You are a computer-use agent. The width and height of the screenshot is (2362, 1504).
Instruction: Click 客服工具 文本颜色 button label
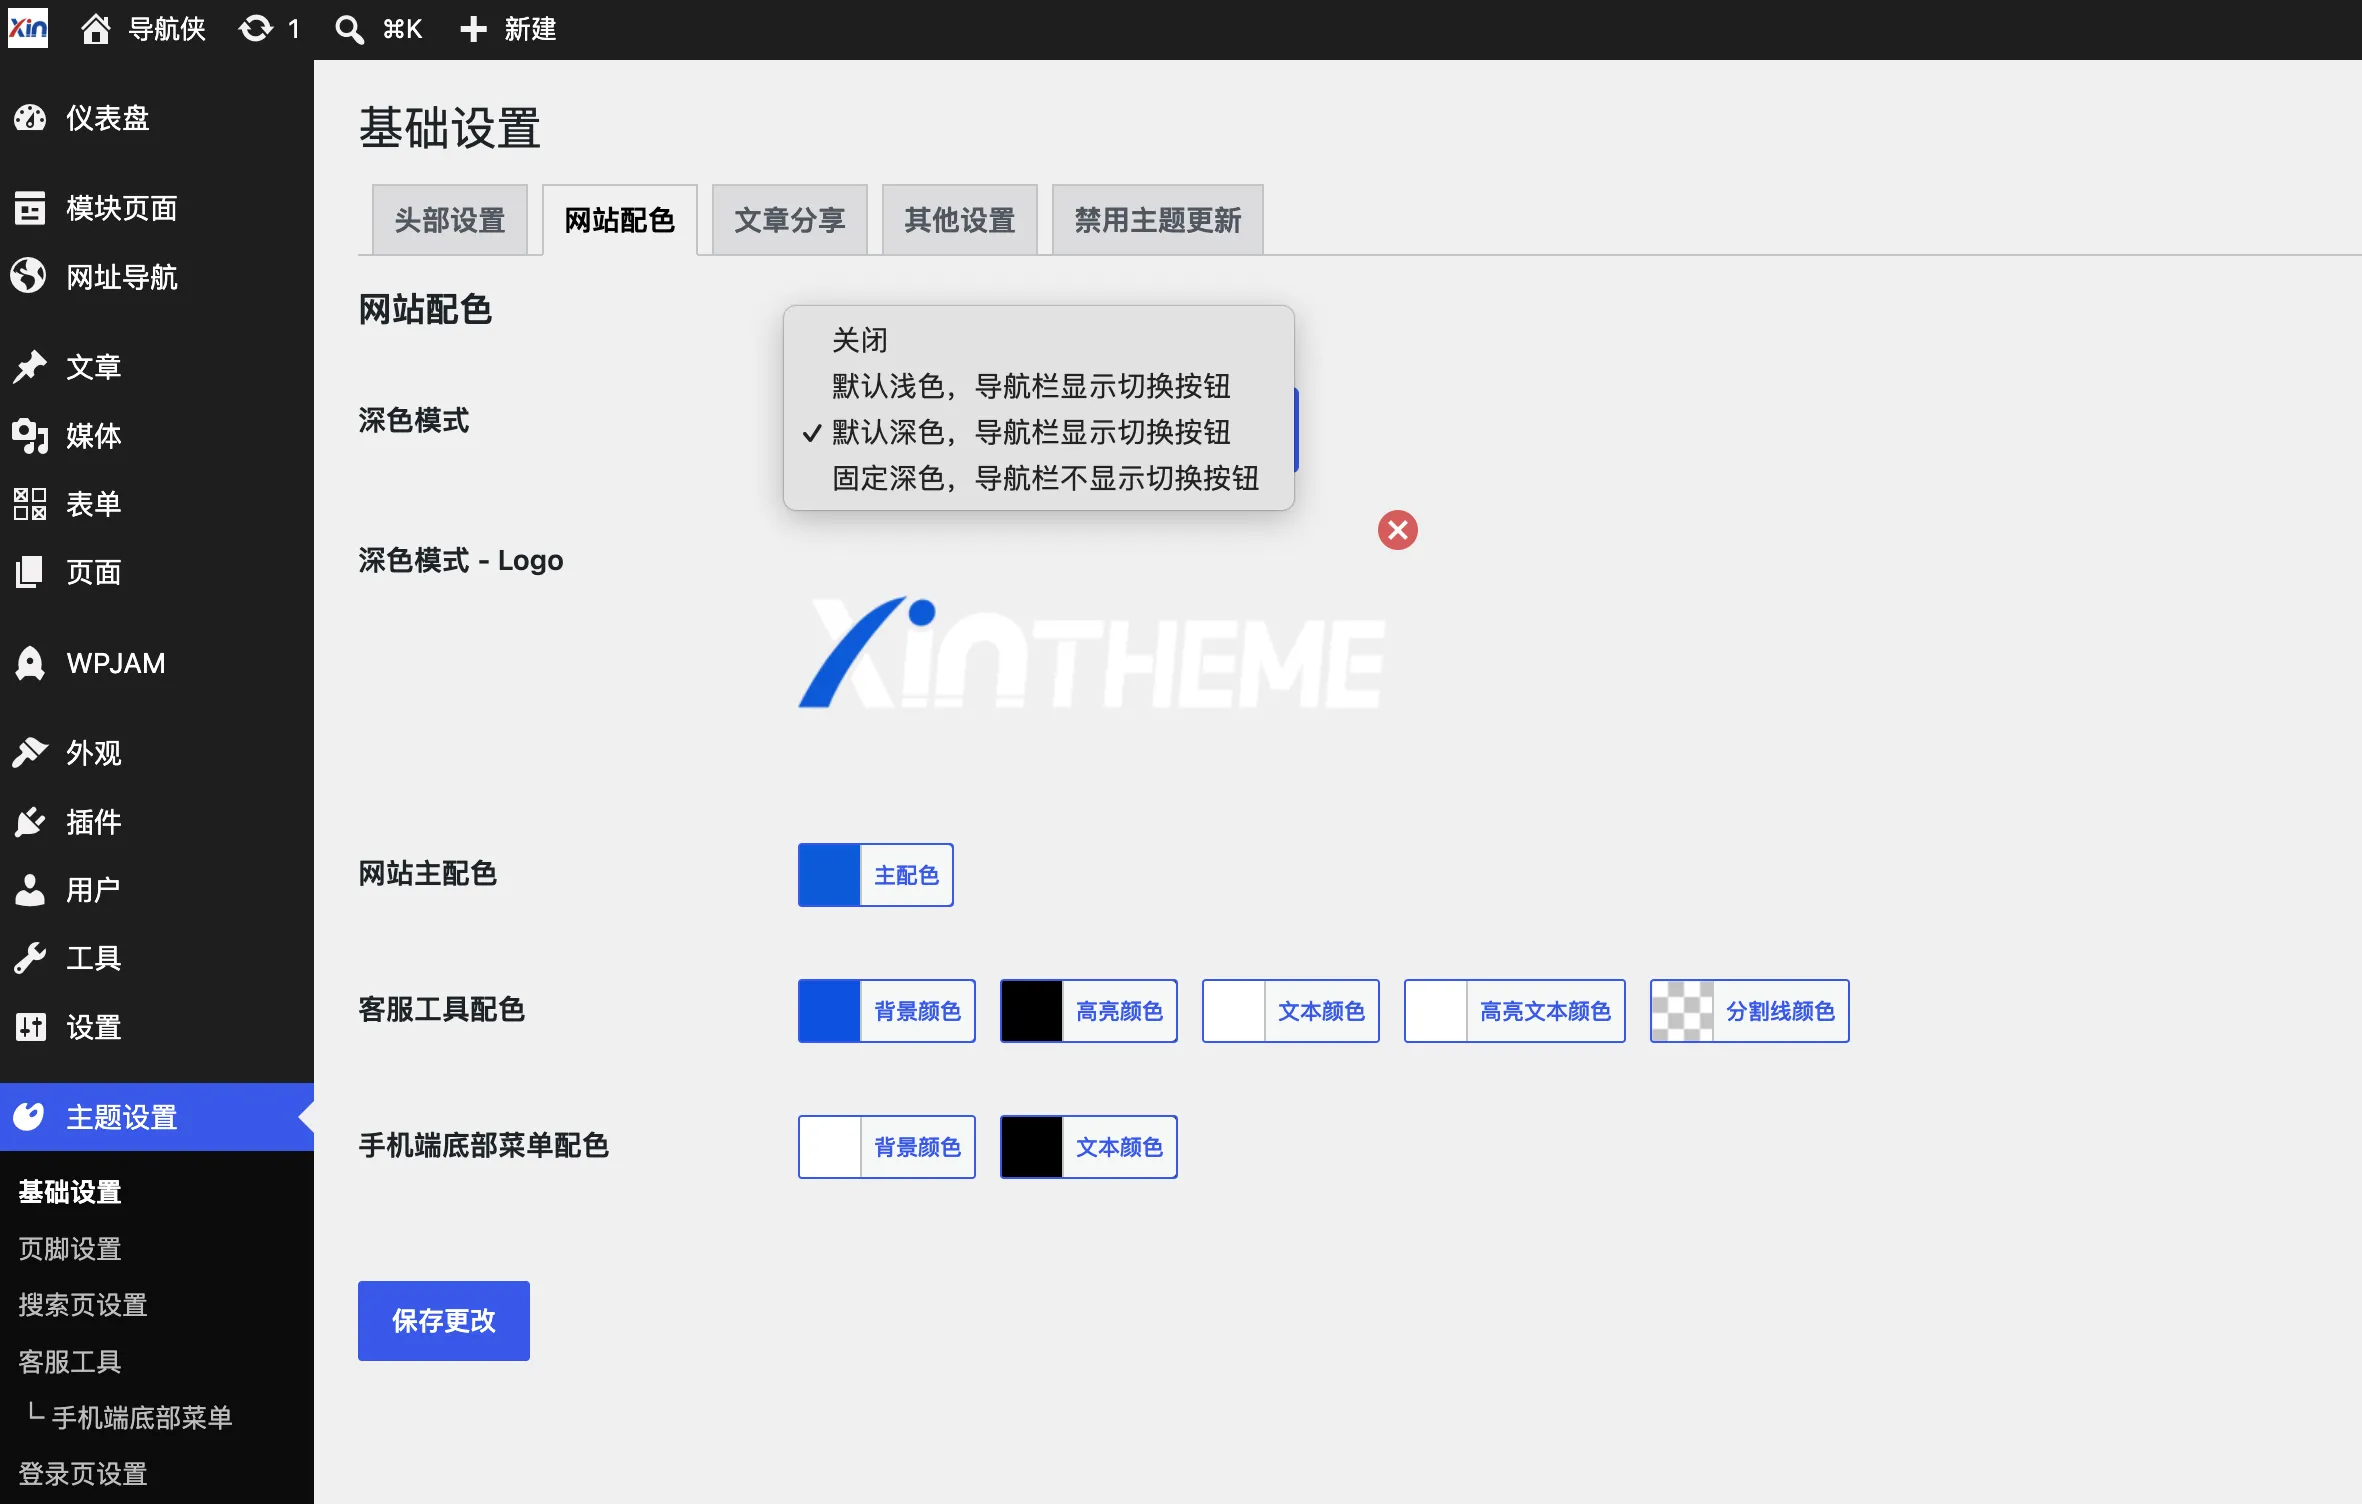pyautogui.click(x=1322, y=1011)
